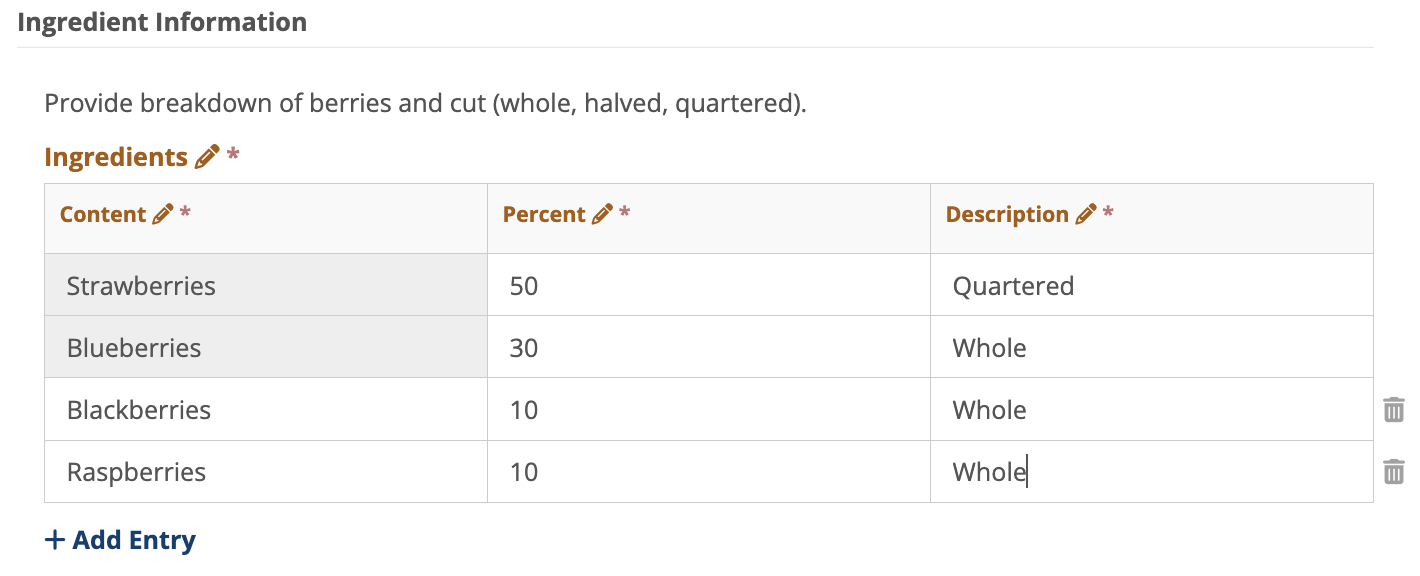Viewport: 1420px width, 576px height.
Task: Select the Strawberries content cell
Action: click(x=266, y=286)
